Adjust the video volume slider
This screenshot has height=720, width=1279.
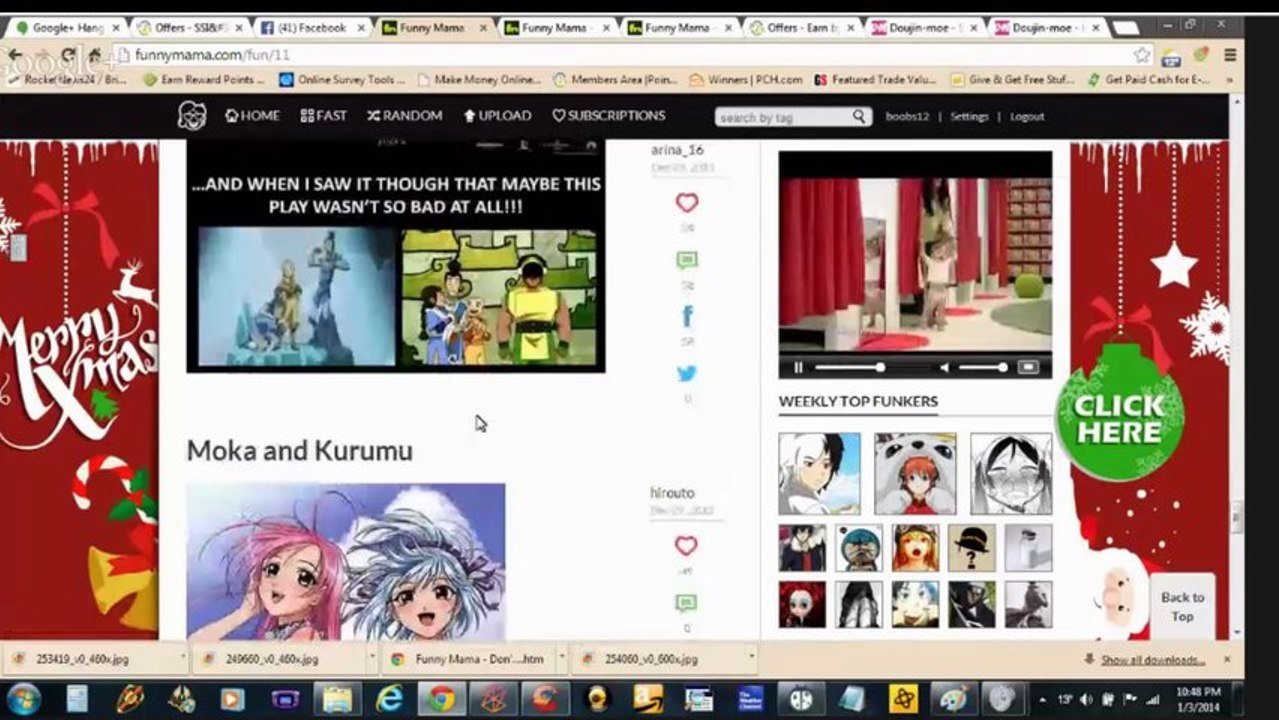click(x=982, y=368)
